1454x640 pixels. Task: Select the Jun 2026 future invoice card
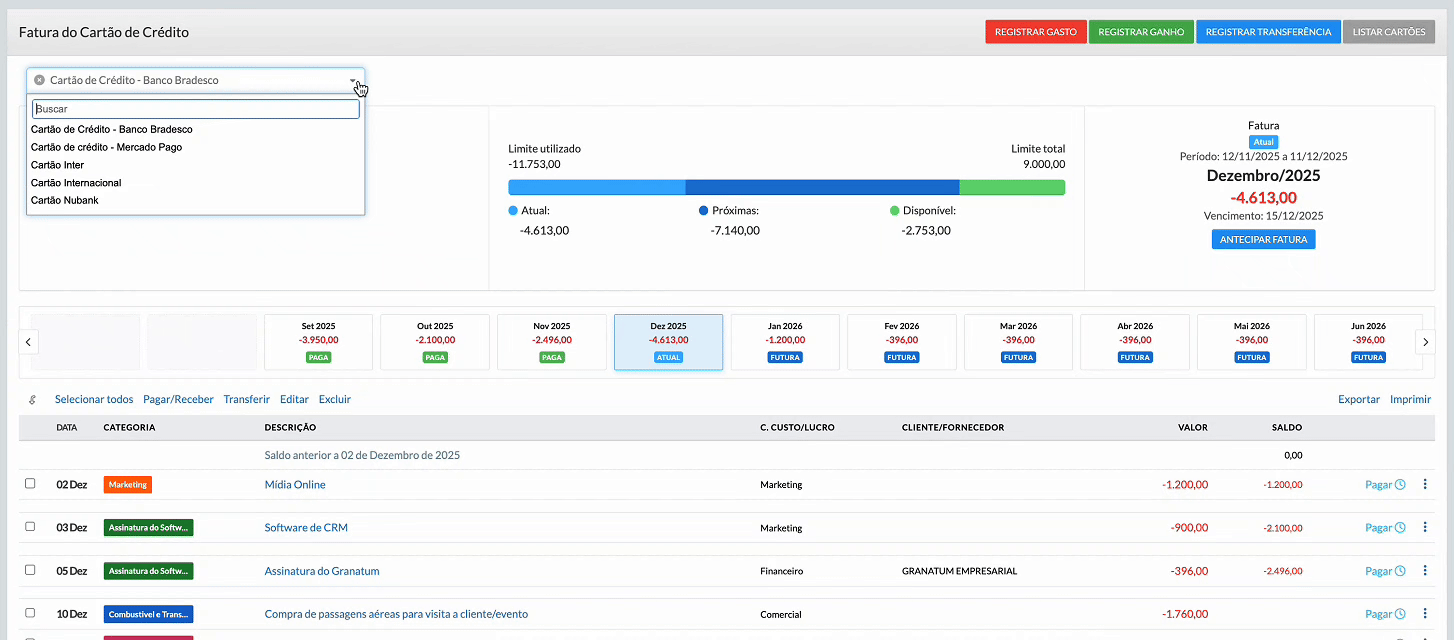click(1368, 342)
